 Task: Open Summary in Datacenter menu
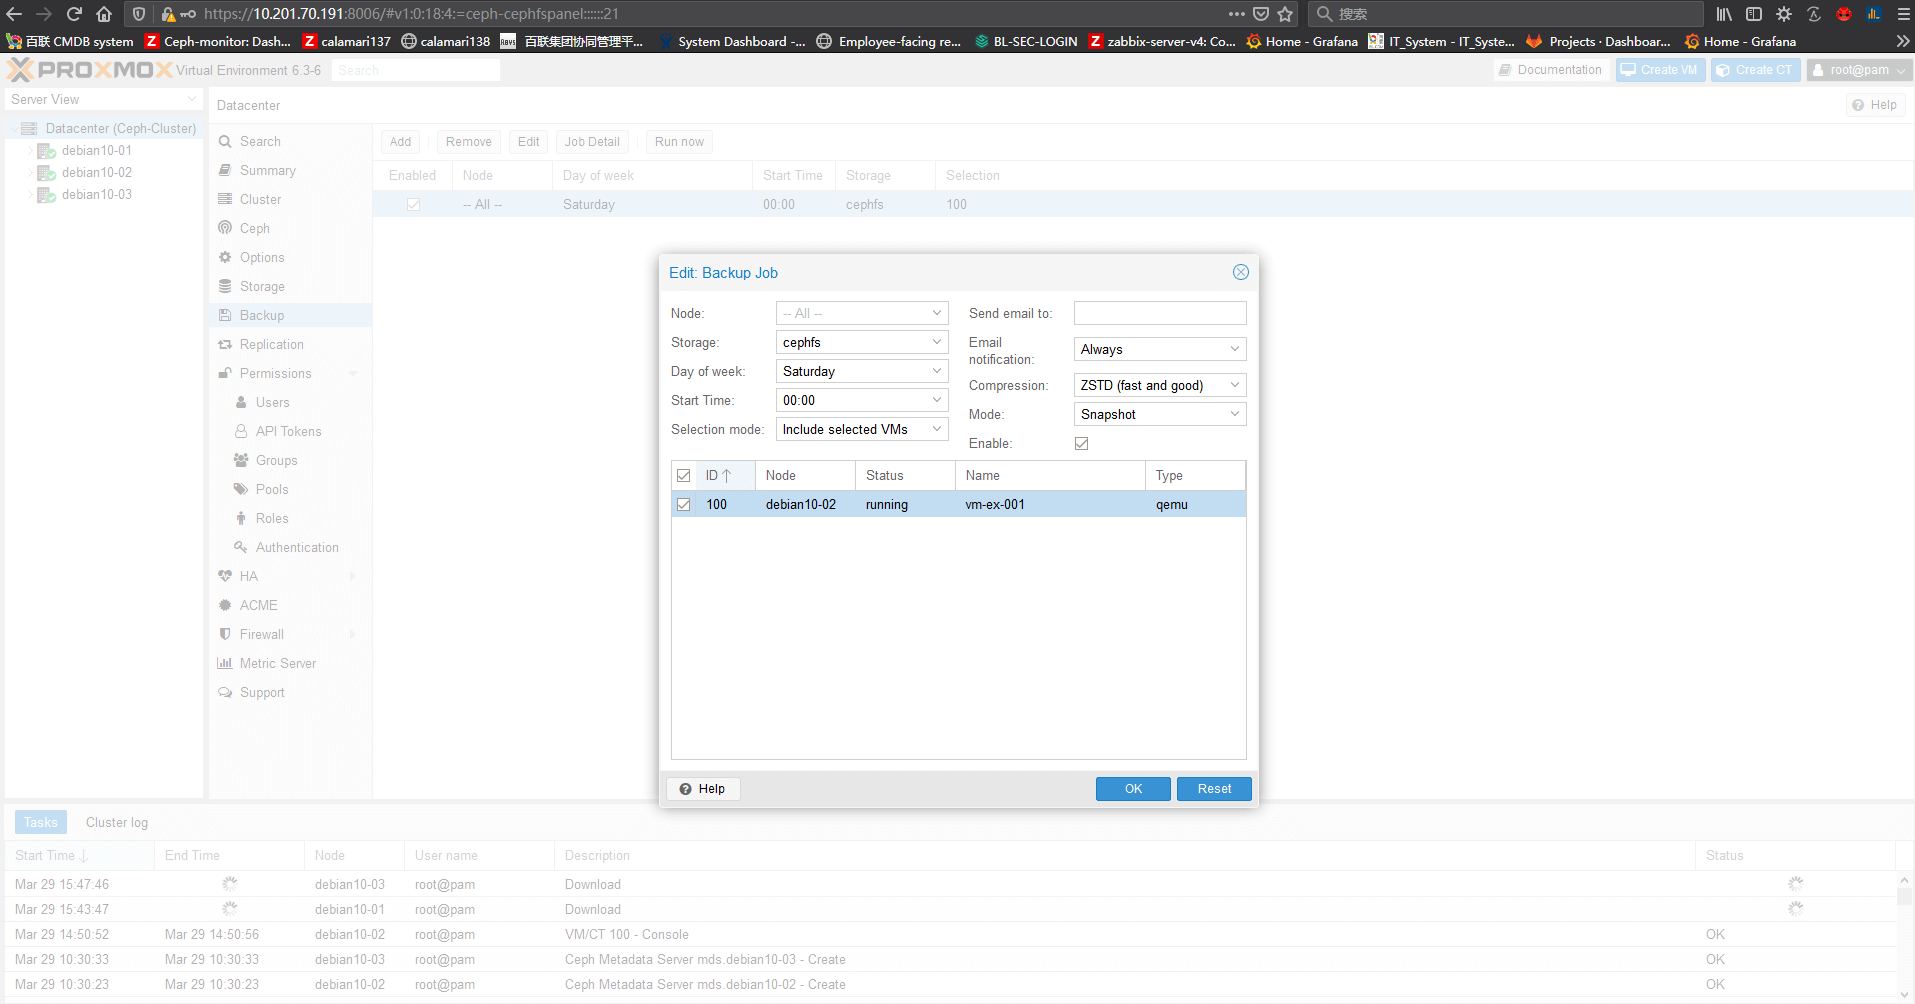pyautogui.click(x=267, y=171)
